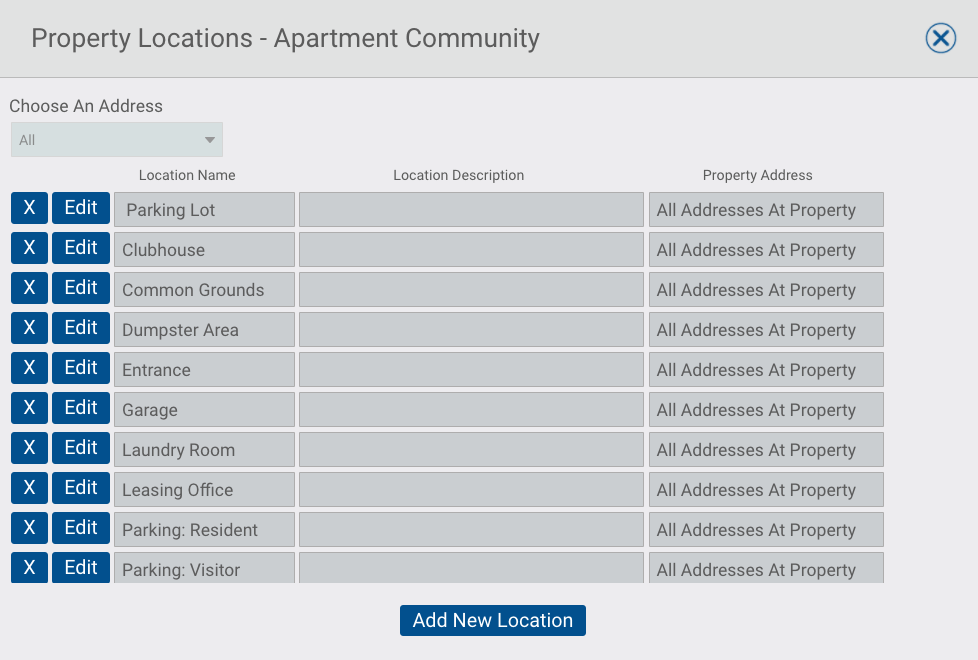Click the Entrance location description field

472,369
